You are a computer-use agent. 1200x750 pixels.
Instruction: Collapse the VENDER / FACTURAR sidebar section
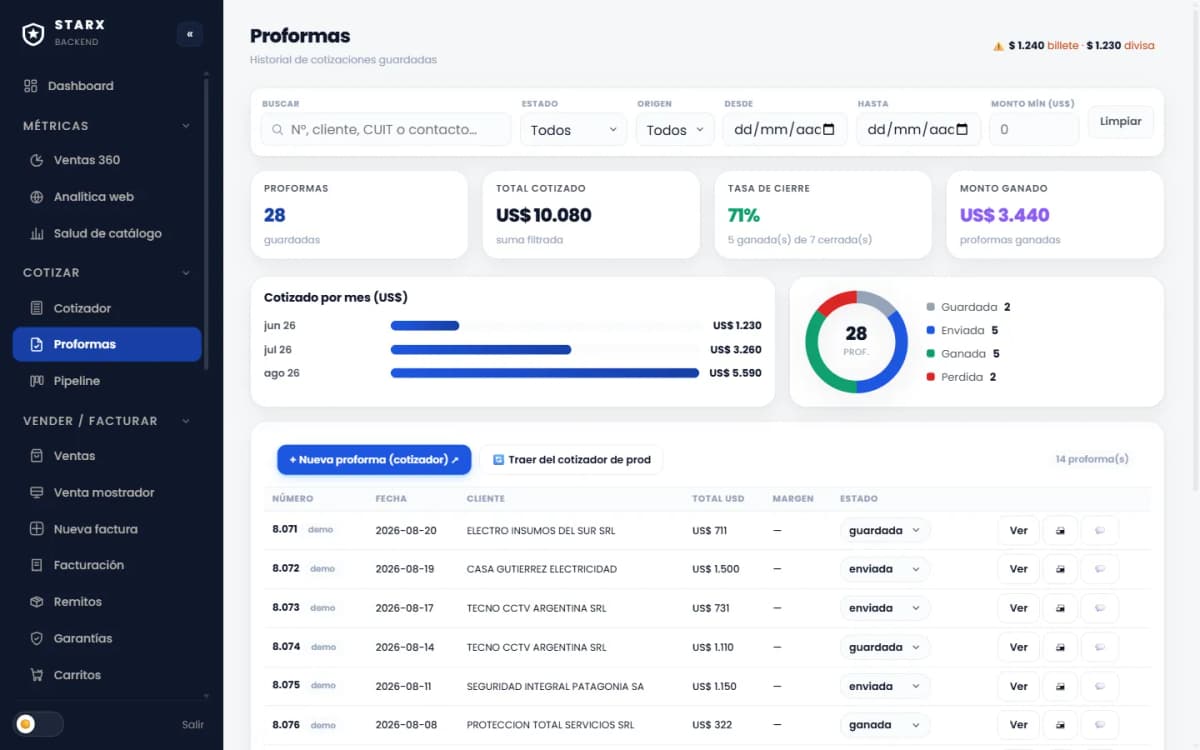pos(185,421)
